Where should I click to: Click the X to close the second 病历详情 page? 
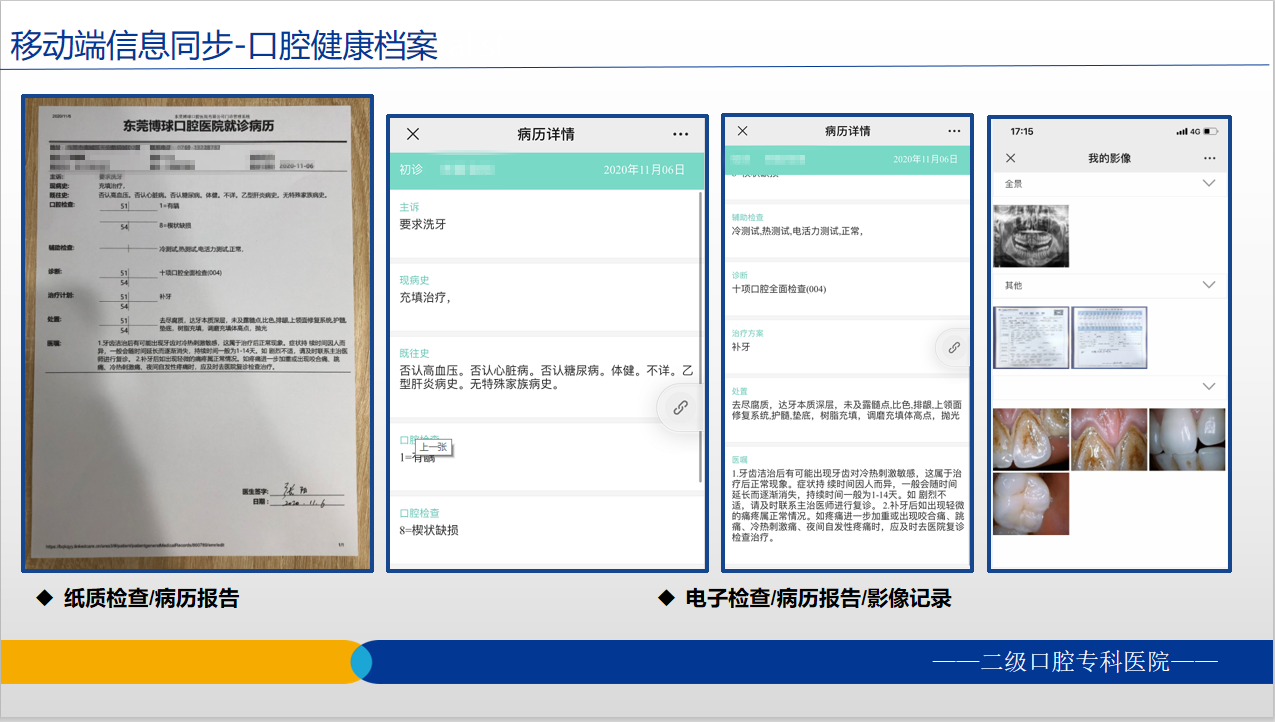742,131
